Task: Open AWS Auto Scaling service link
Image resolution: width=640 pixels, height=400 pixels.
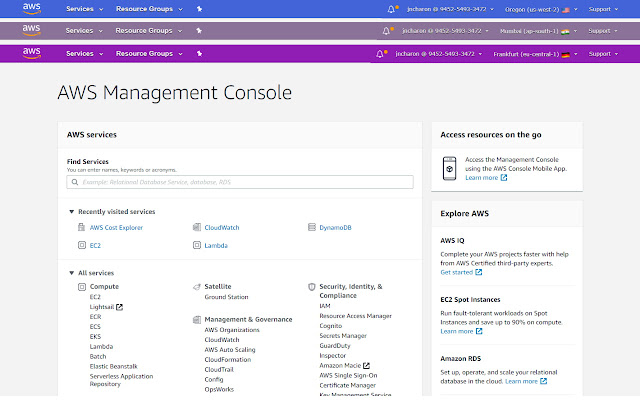Action: (x=230, y=350)
